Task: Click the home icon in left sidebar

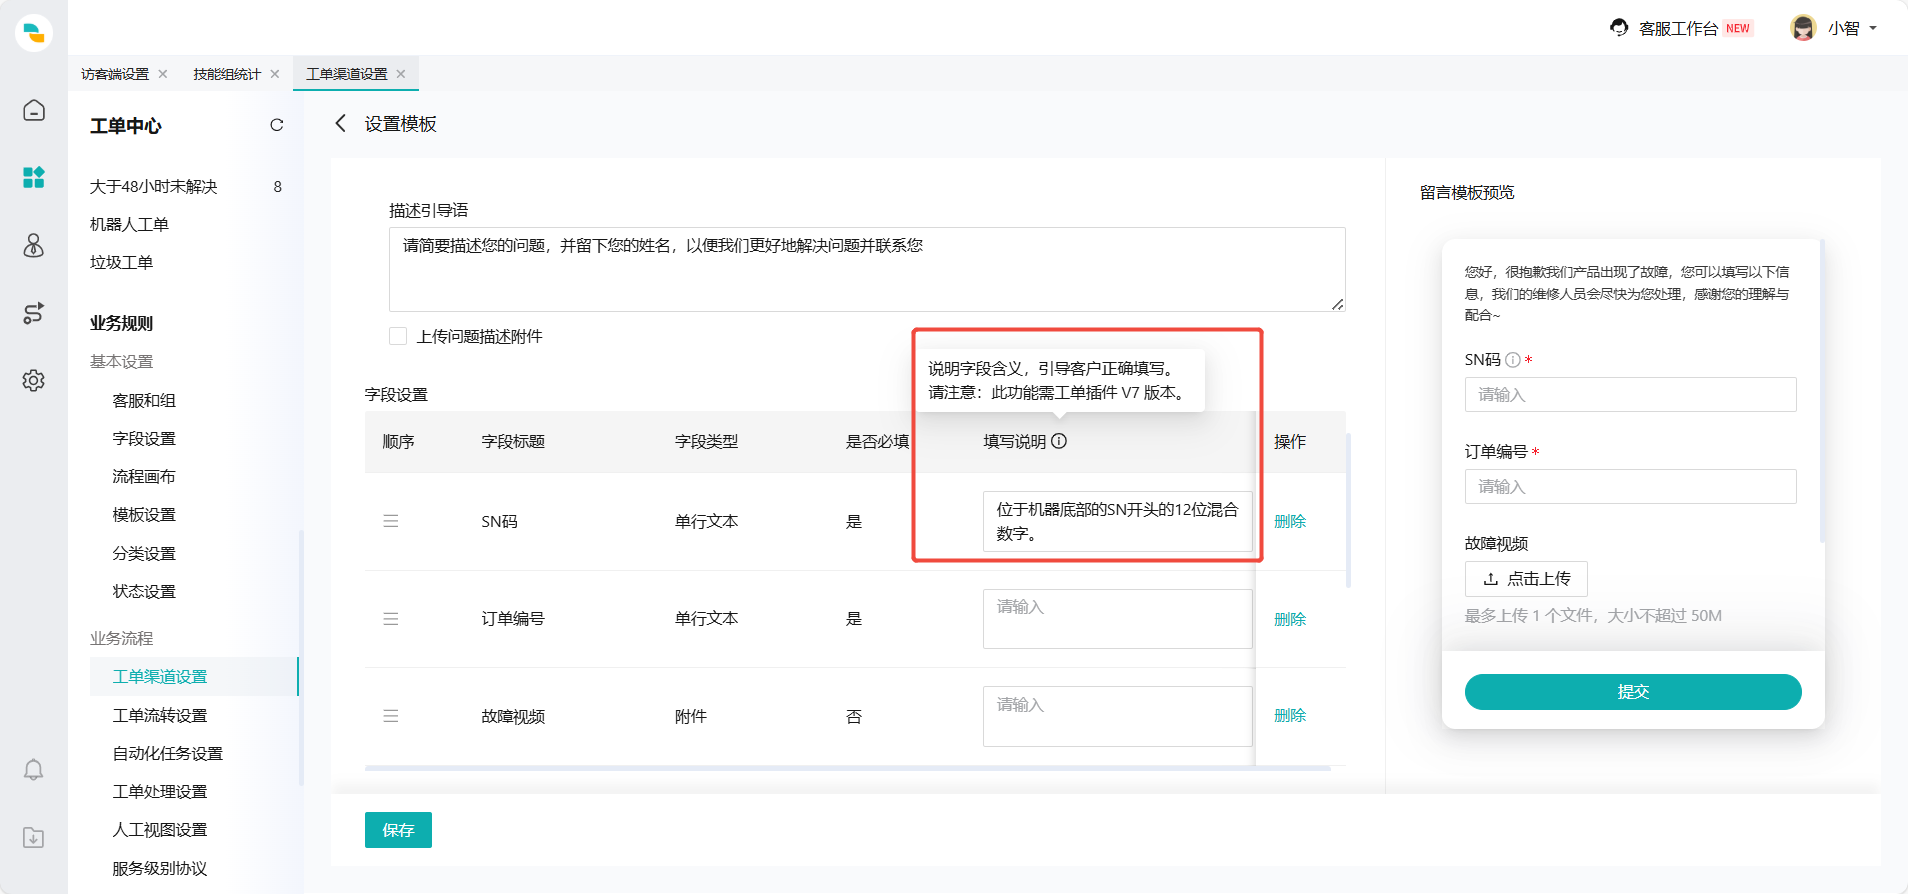Action: pyautogui.click(x=34, y=110)
